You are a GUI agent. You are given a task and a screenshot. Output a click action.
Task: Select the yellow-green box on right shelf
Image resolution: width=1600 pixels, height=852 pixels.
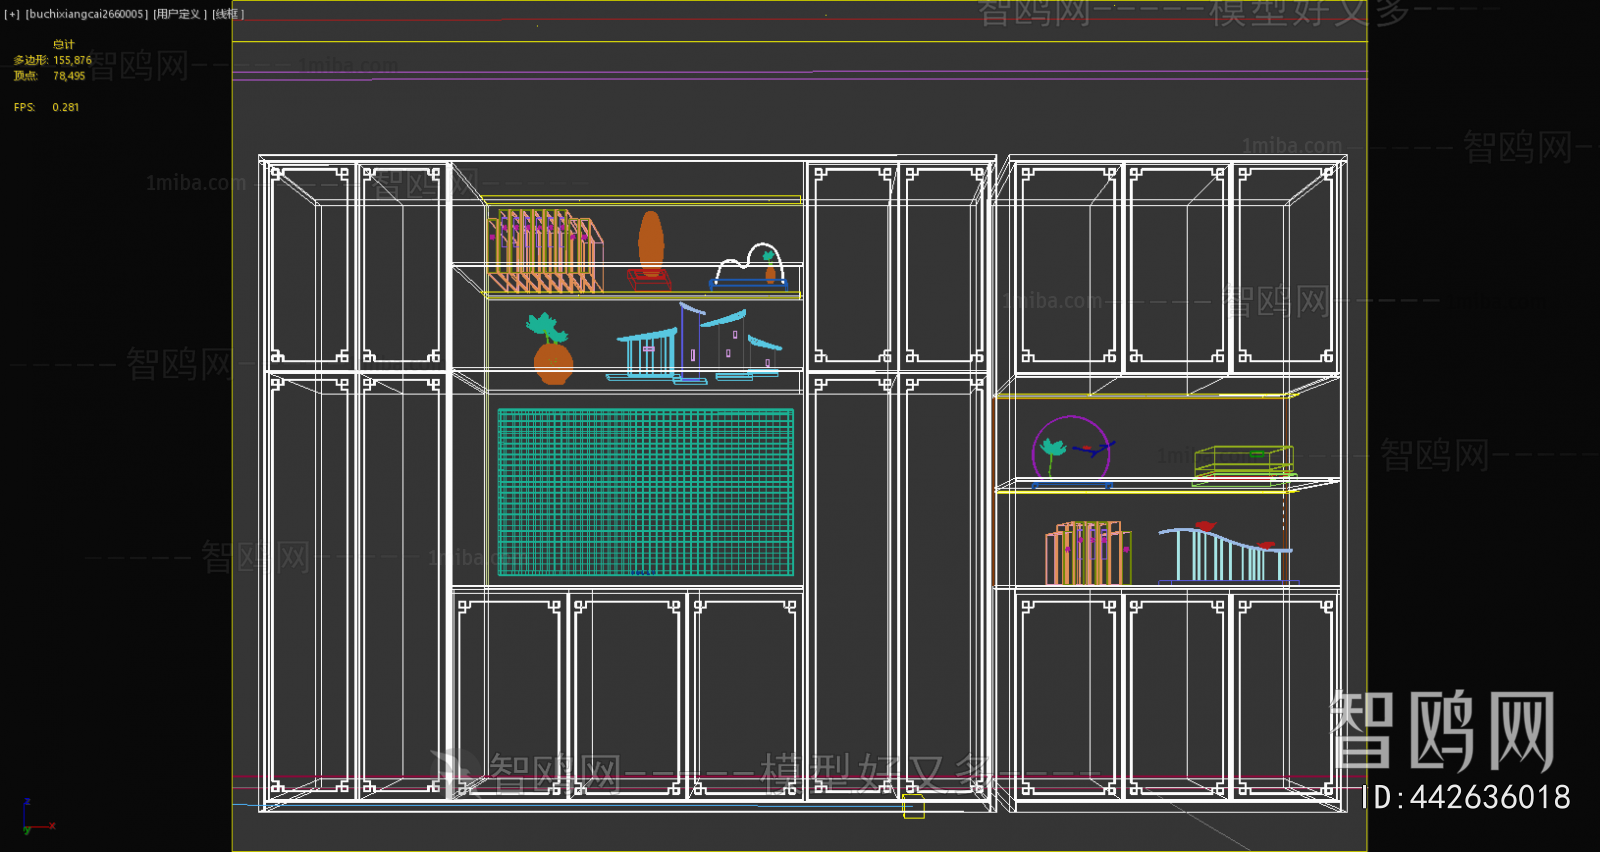(1243, 463)
